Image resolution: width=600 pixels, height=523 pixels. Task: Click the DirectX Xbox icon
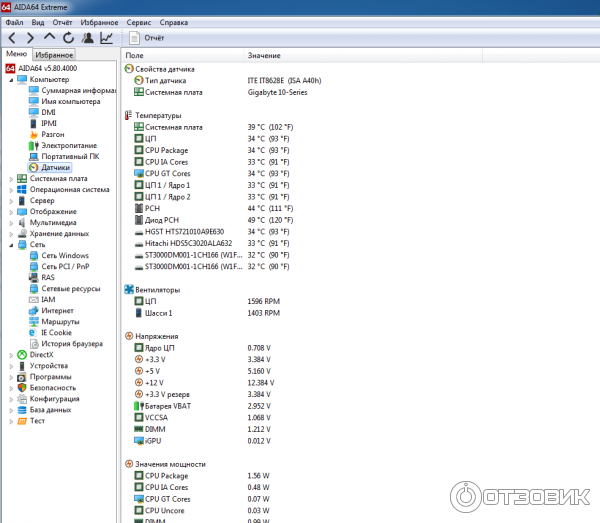pyautogui.click(x=22, y=355)
